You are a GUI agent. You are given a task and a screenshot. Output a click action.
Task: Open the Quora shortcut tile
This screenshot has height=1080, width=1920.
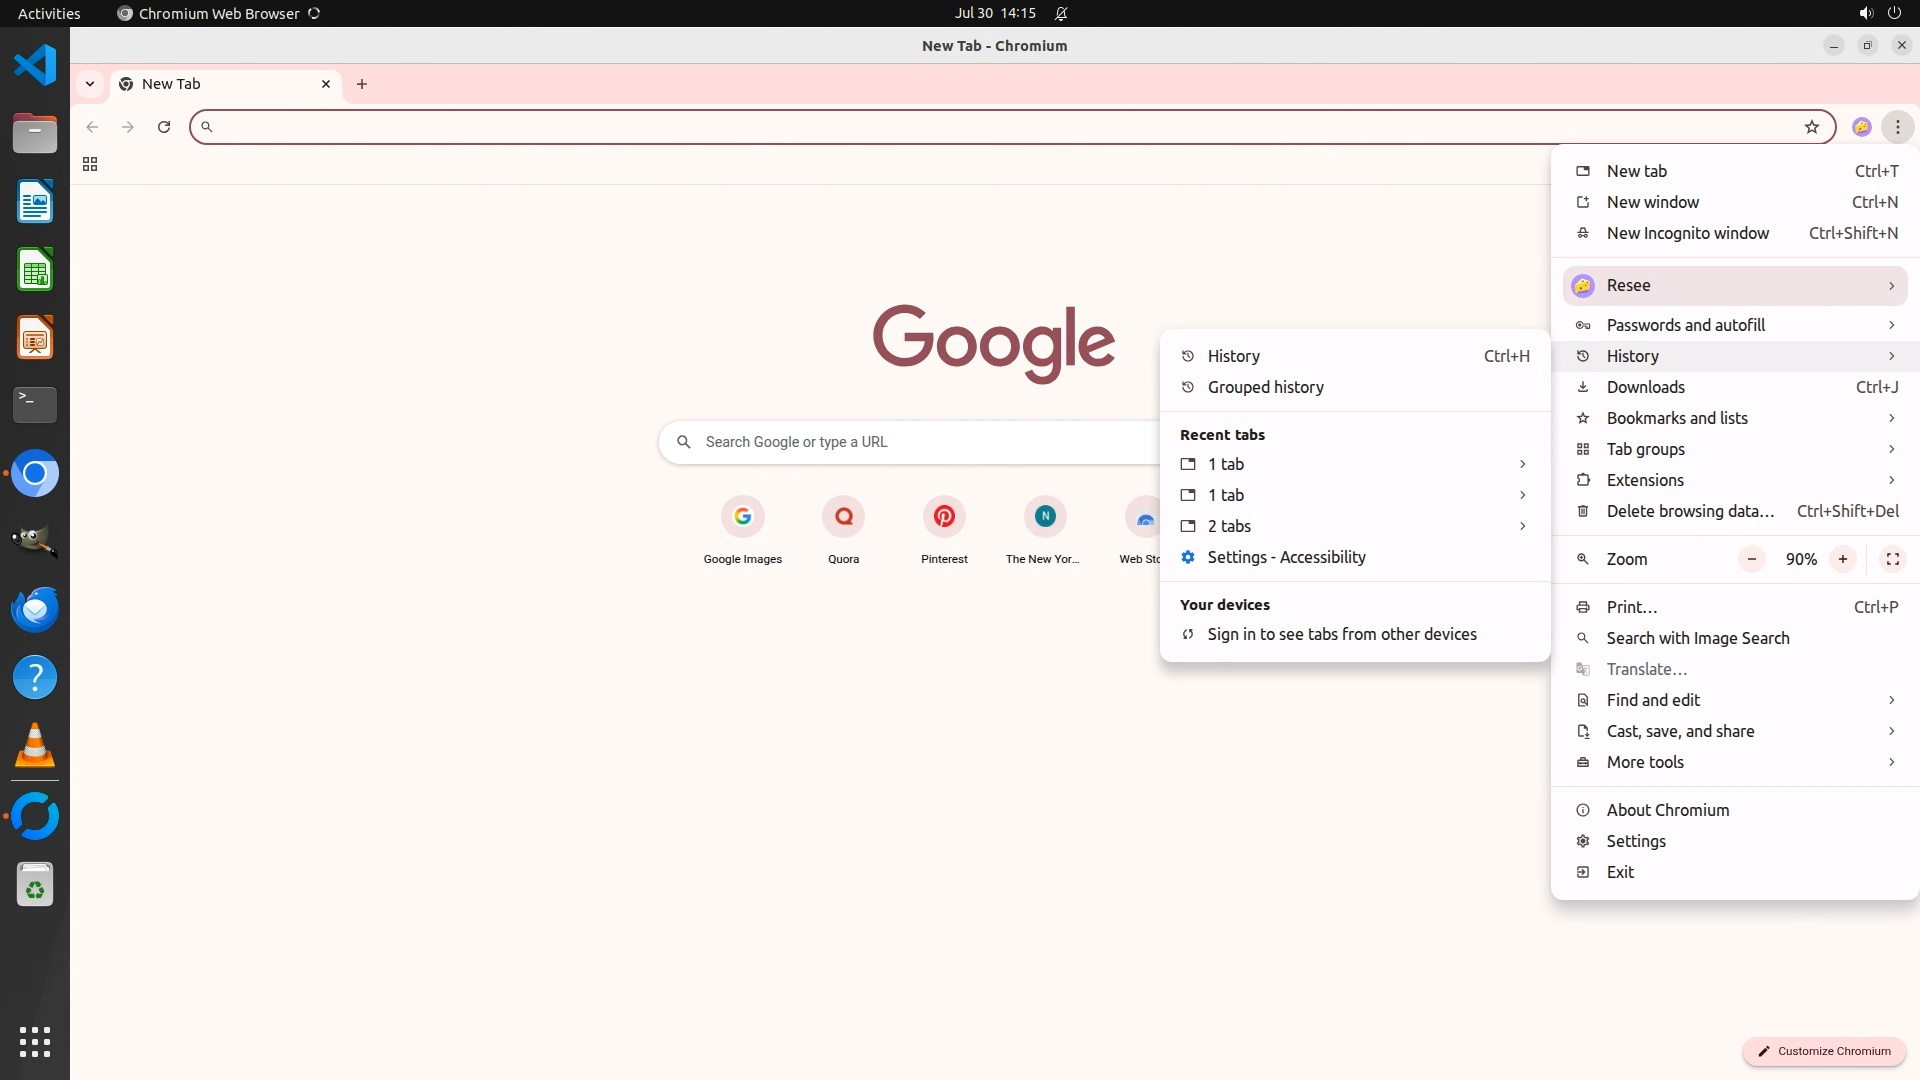[x=843, y=517]
